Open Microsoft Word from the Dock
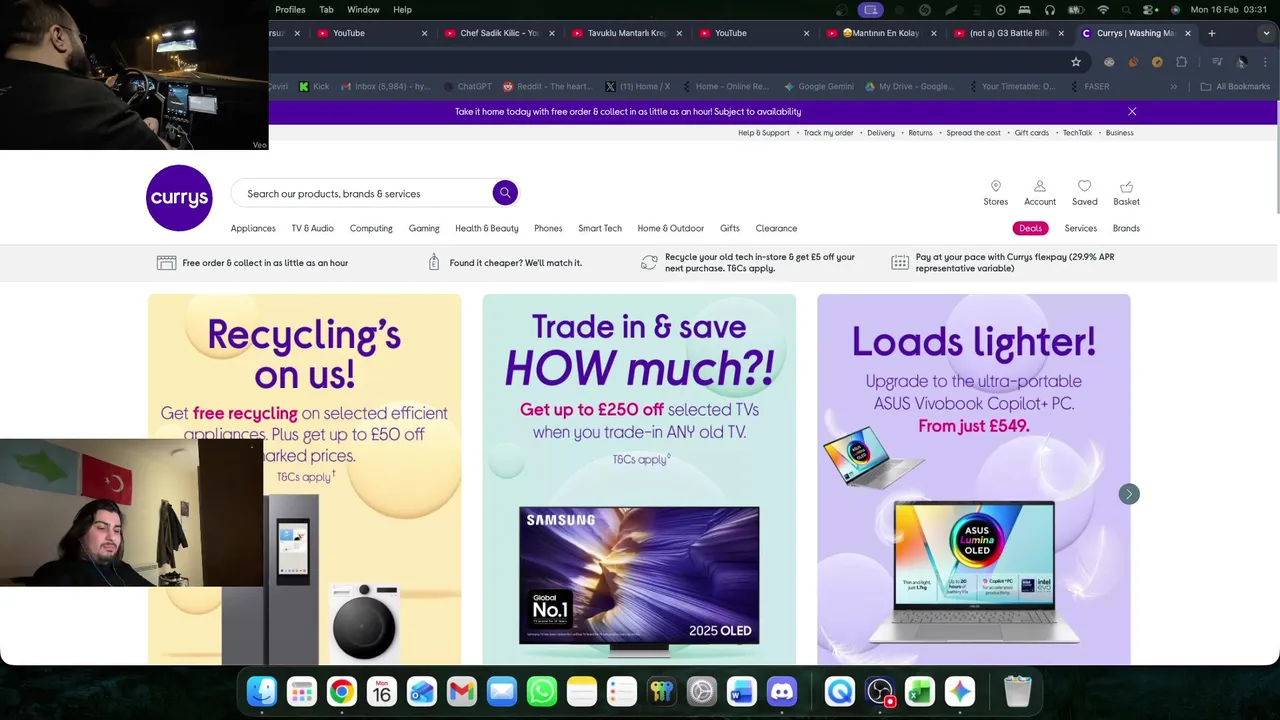 [x=742, y=691]
